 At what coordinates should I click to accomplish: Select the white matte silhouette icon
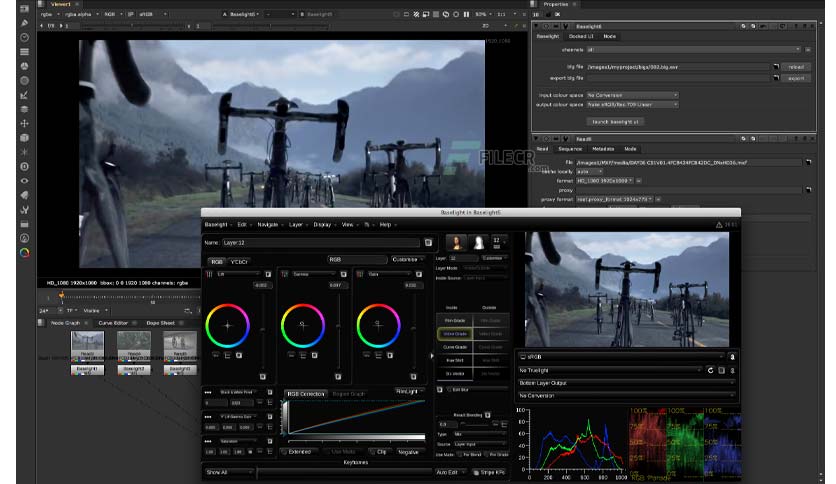click(x=479, y=243)
